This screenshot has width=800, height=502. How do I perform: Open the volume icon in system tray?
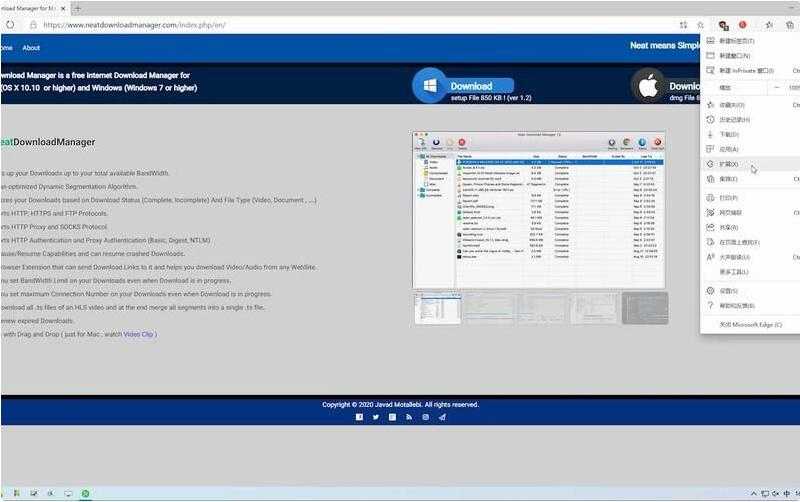click(x=776, y=493)
